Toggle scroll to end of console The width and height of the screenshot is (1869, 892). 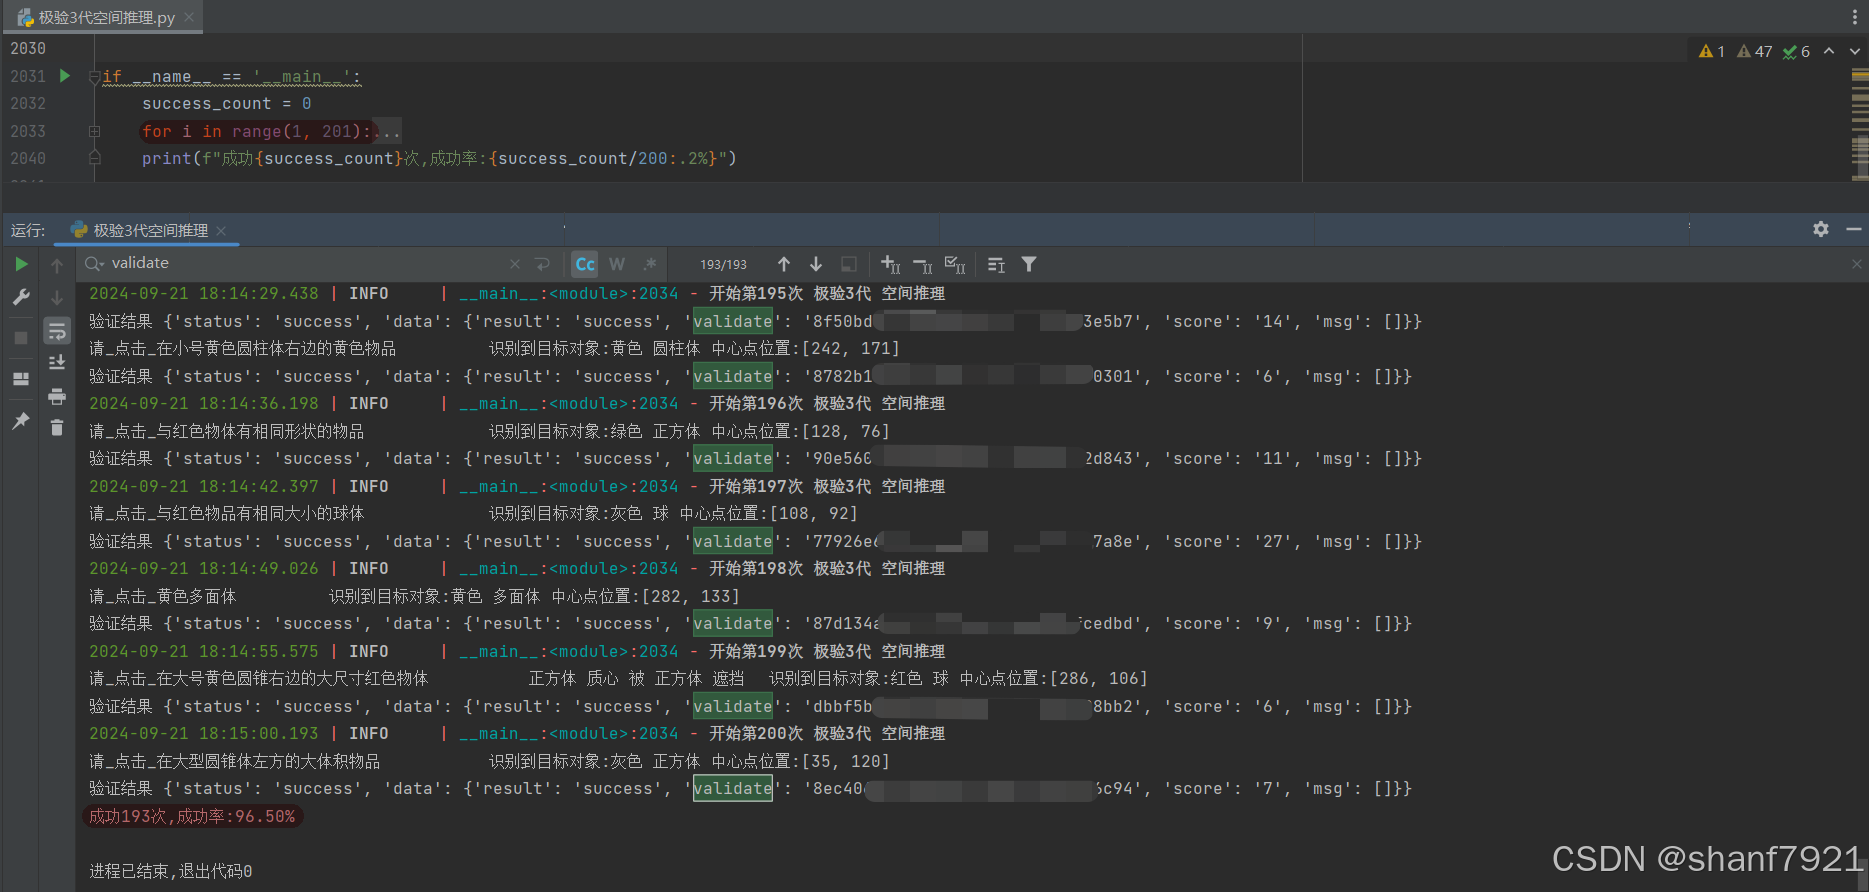(57, 362)
